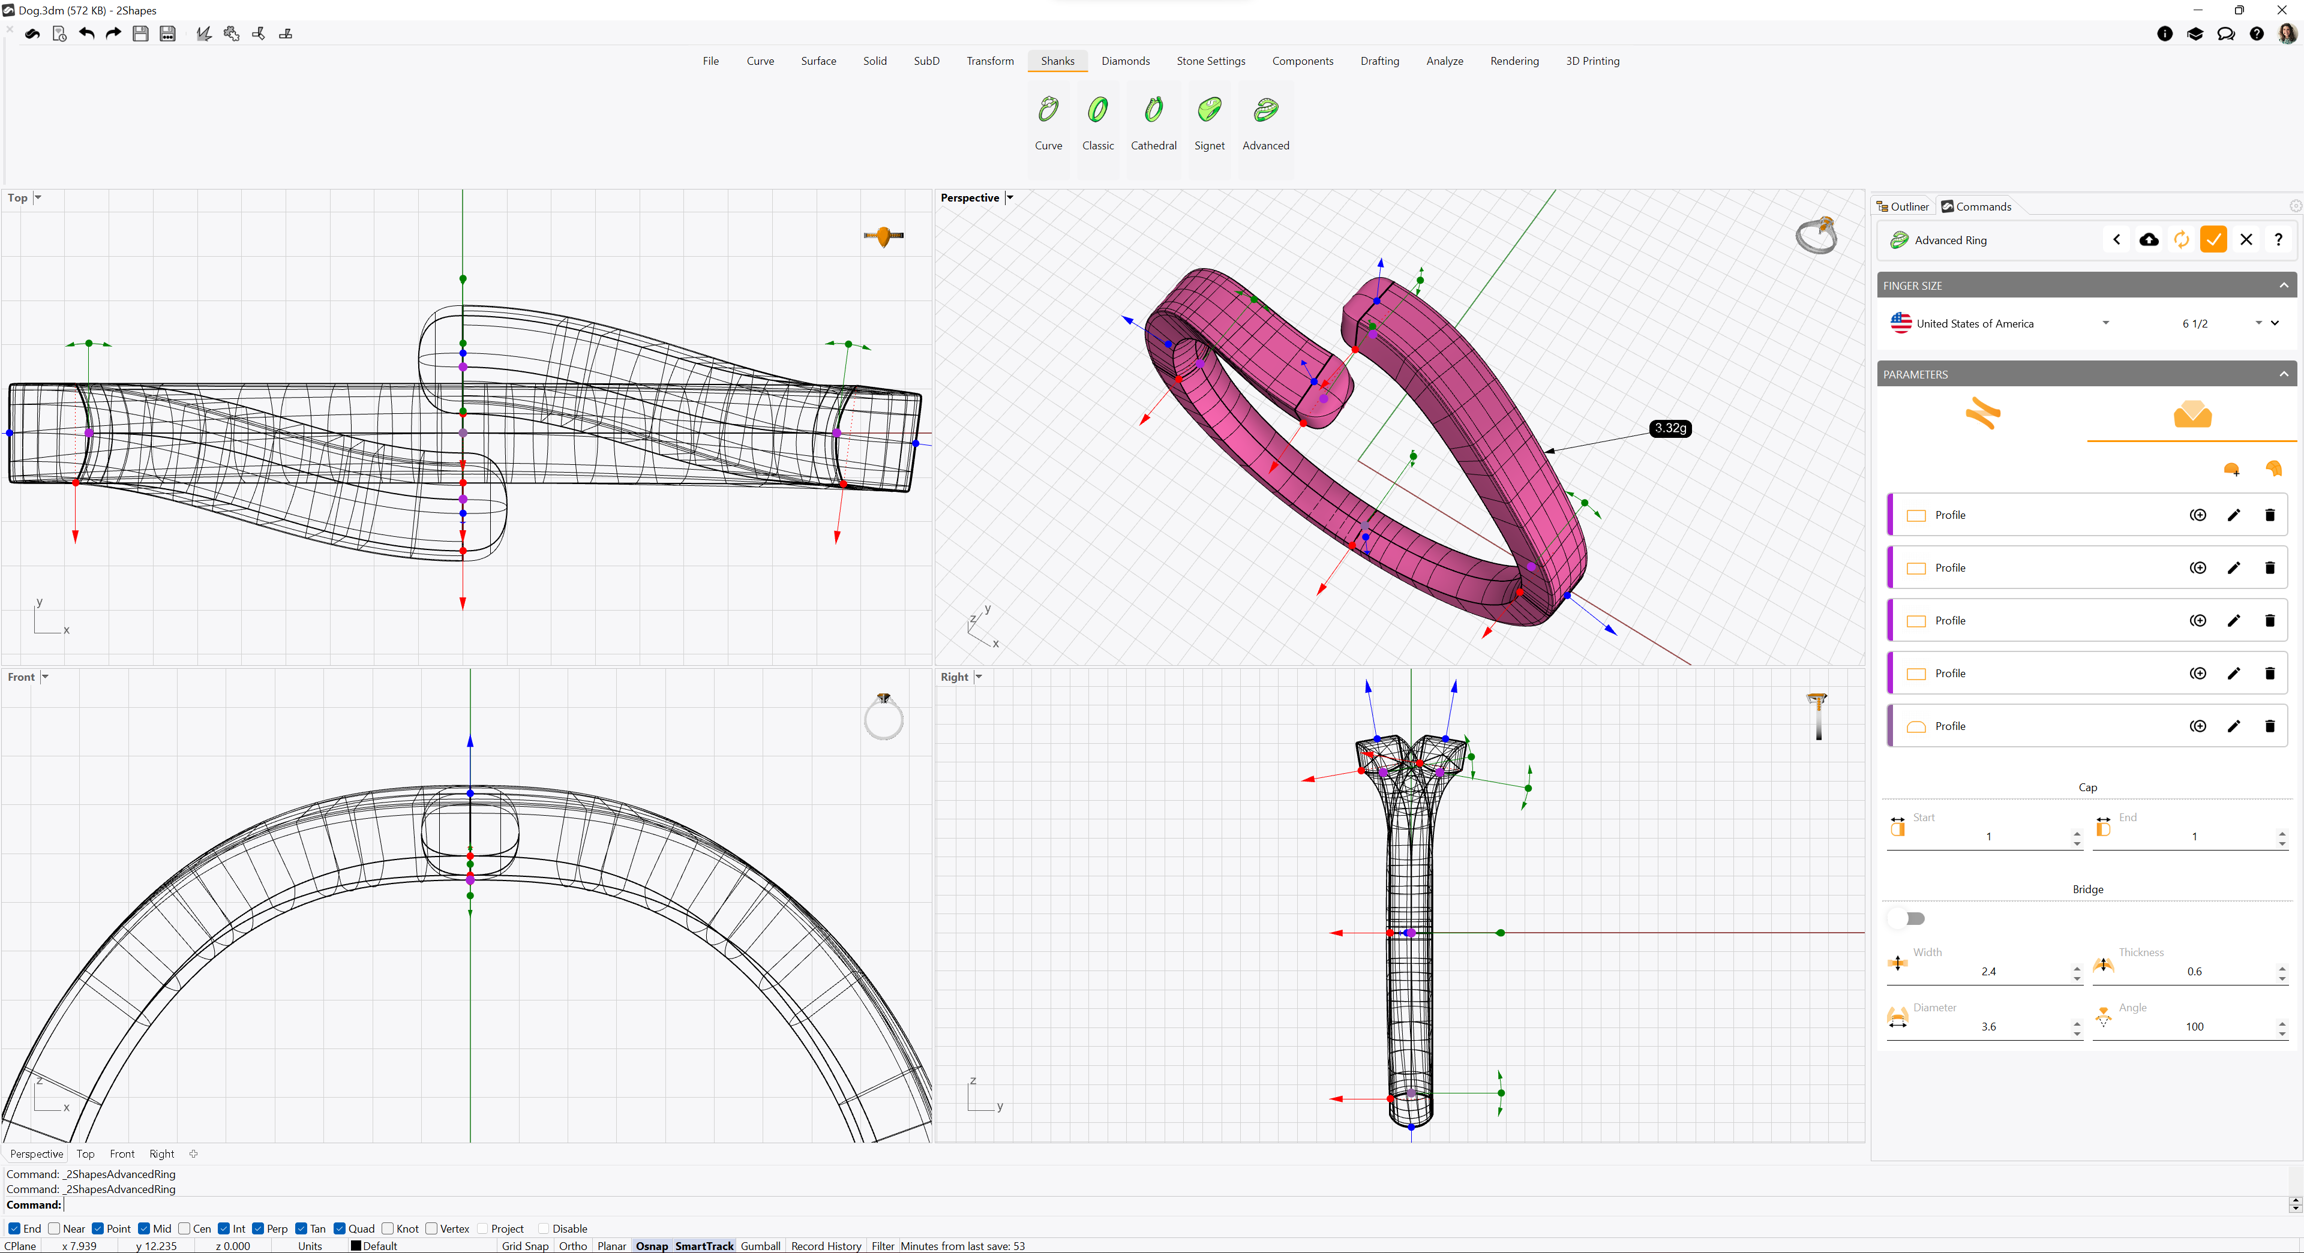Toggle Grid Snap in status bar
Image resolution: width=2304 pixels, height=1253 pixels.
(525, 1246)
